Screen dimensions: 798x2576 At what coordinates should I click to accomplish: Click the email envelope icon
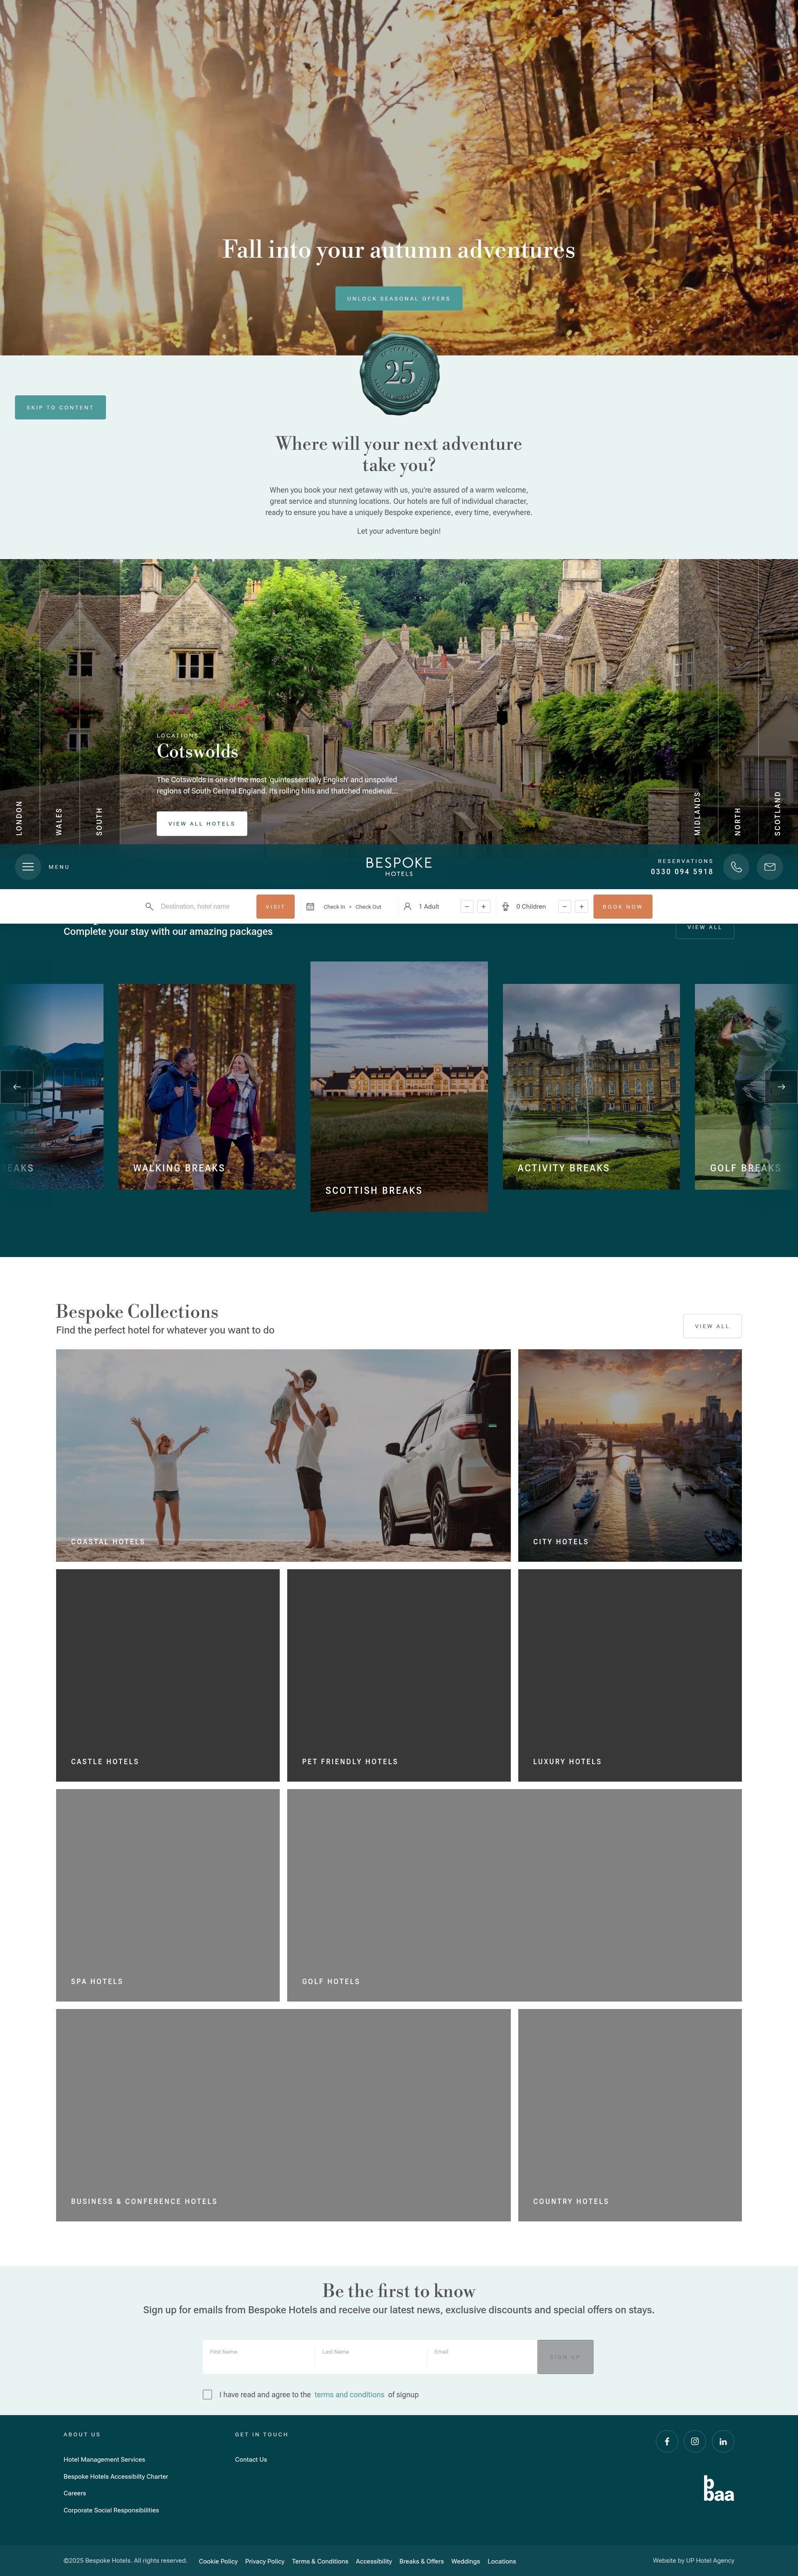click(x=770, y=867)
